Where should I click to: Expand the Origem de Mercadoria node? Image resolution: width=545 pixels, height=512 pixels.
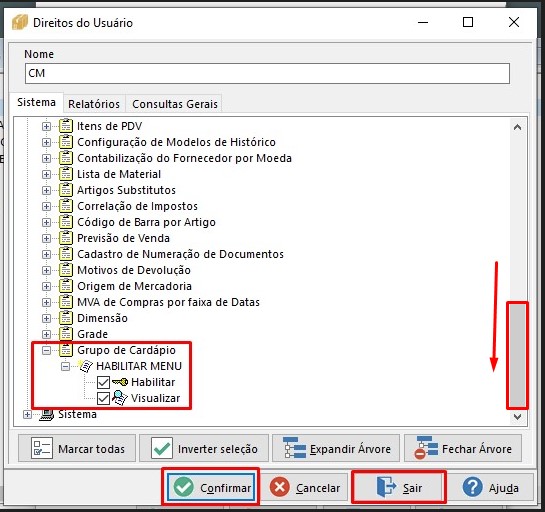pos(46,286)
